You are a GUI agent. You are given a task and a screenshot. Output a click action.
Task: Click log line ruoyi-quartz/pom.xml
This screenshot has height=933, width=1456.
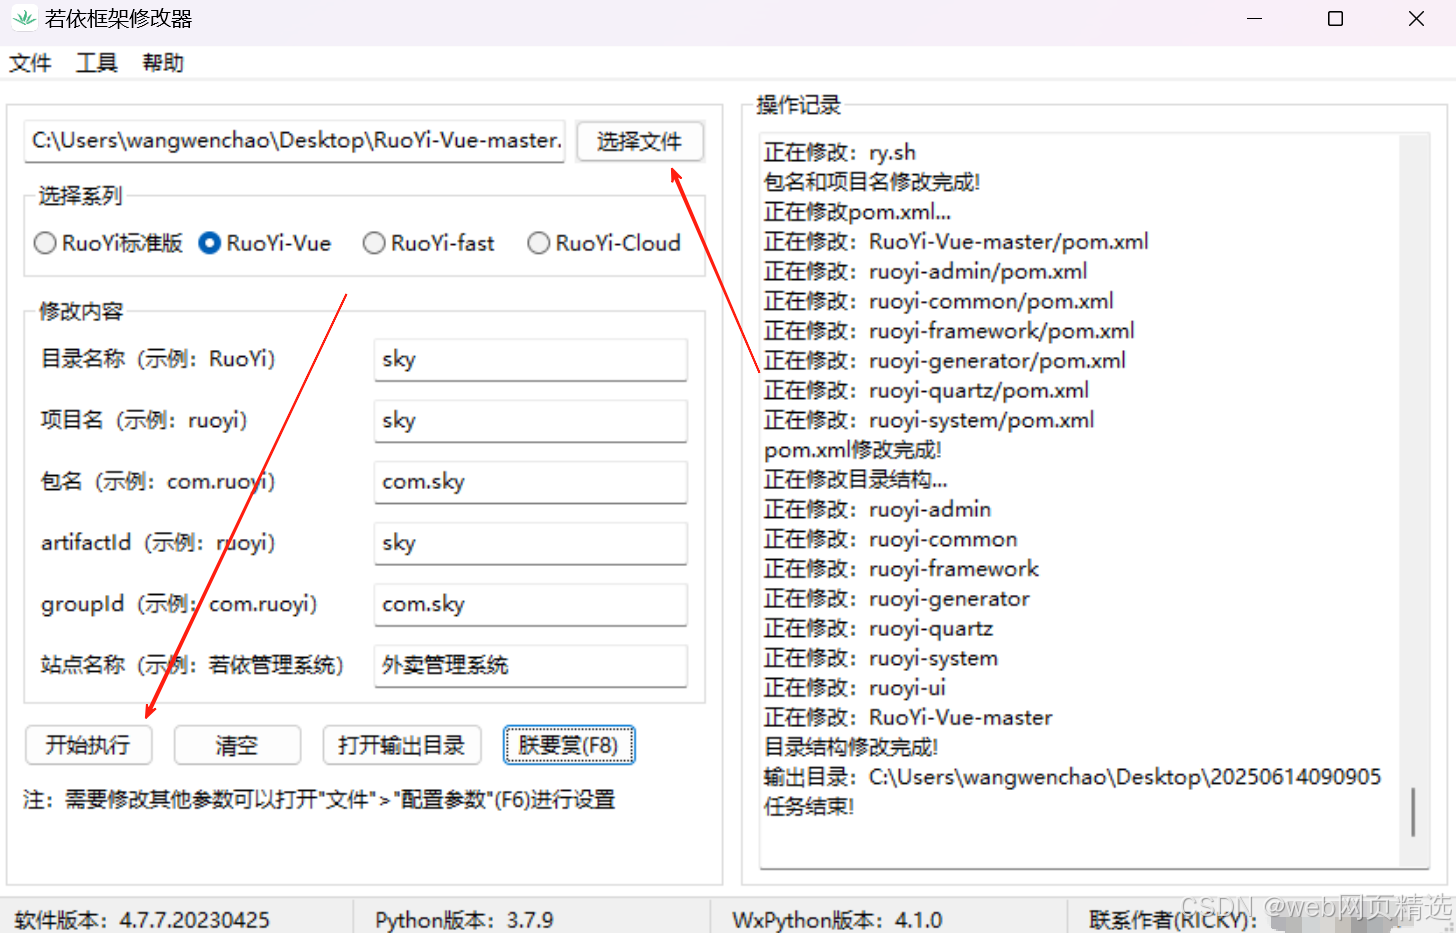click(927, 390)
